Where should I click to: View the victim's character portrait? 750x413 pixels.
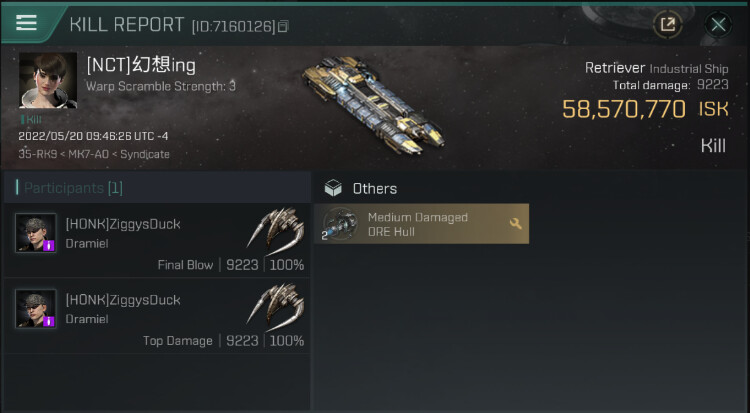coord(48,81)
